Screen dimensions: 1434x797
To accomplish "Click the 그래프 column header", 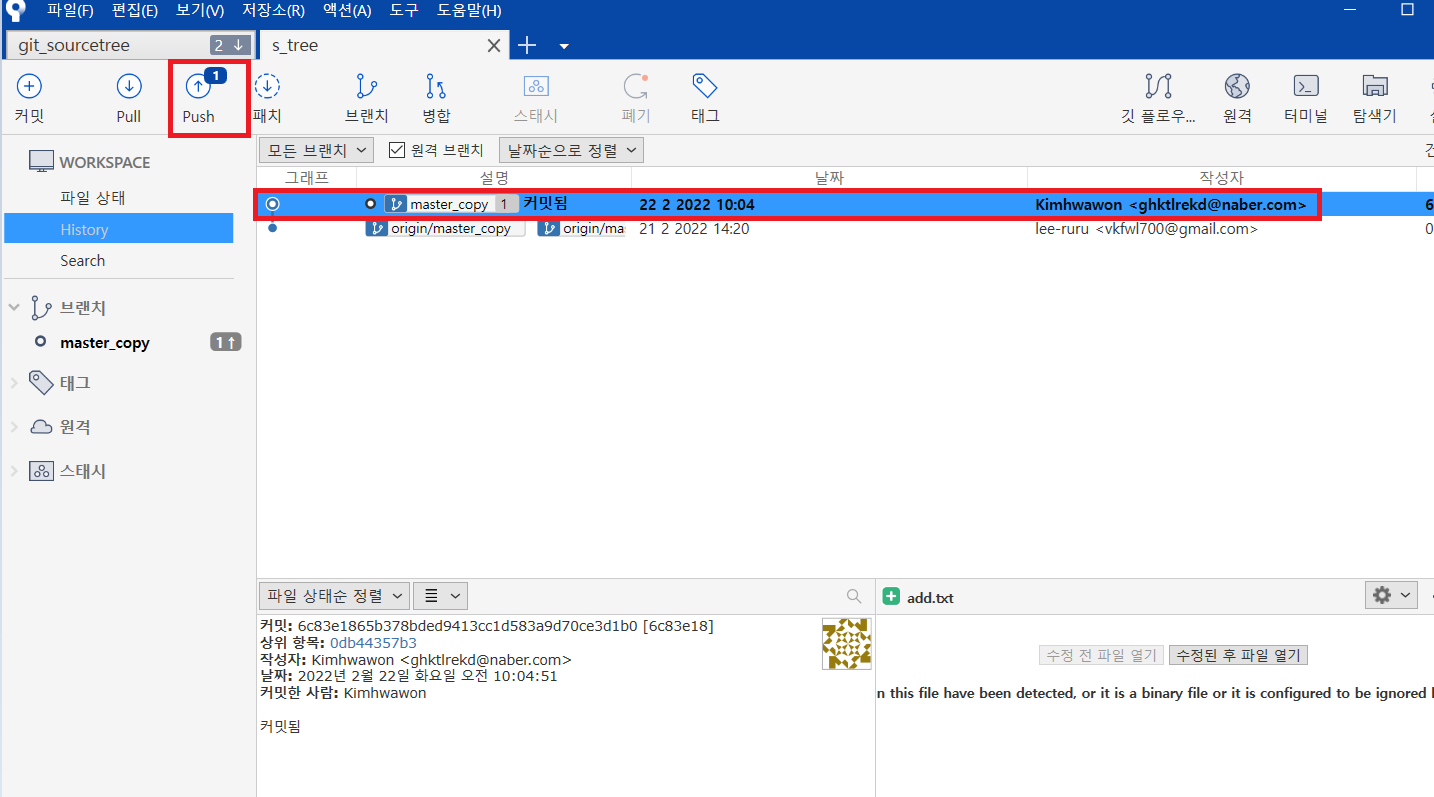I will (x=306, y=178).
